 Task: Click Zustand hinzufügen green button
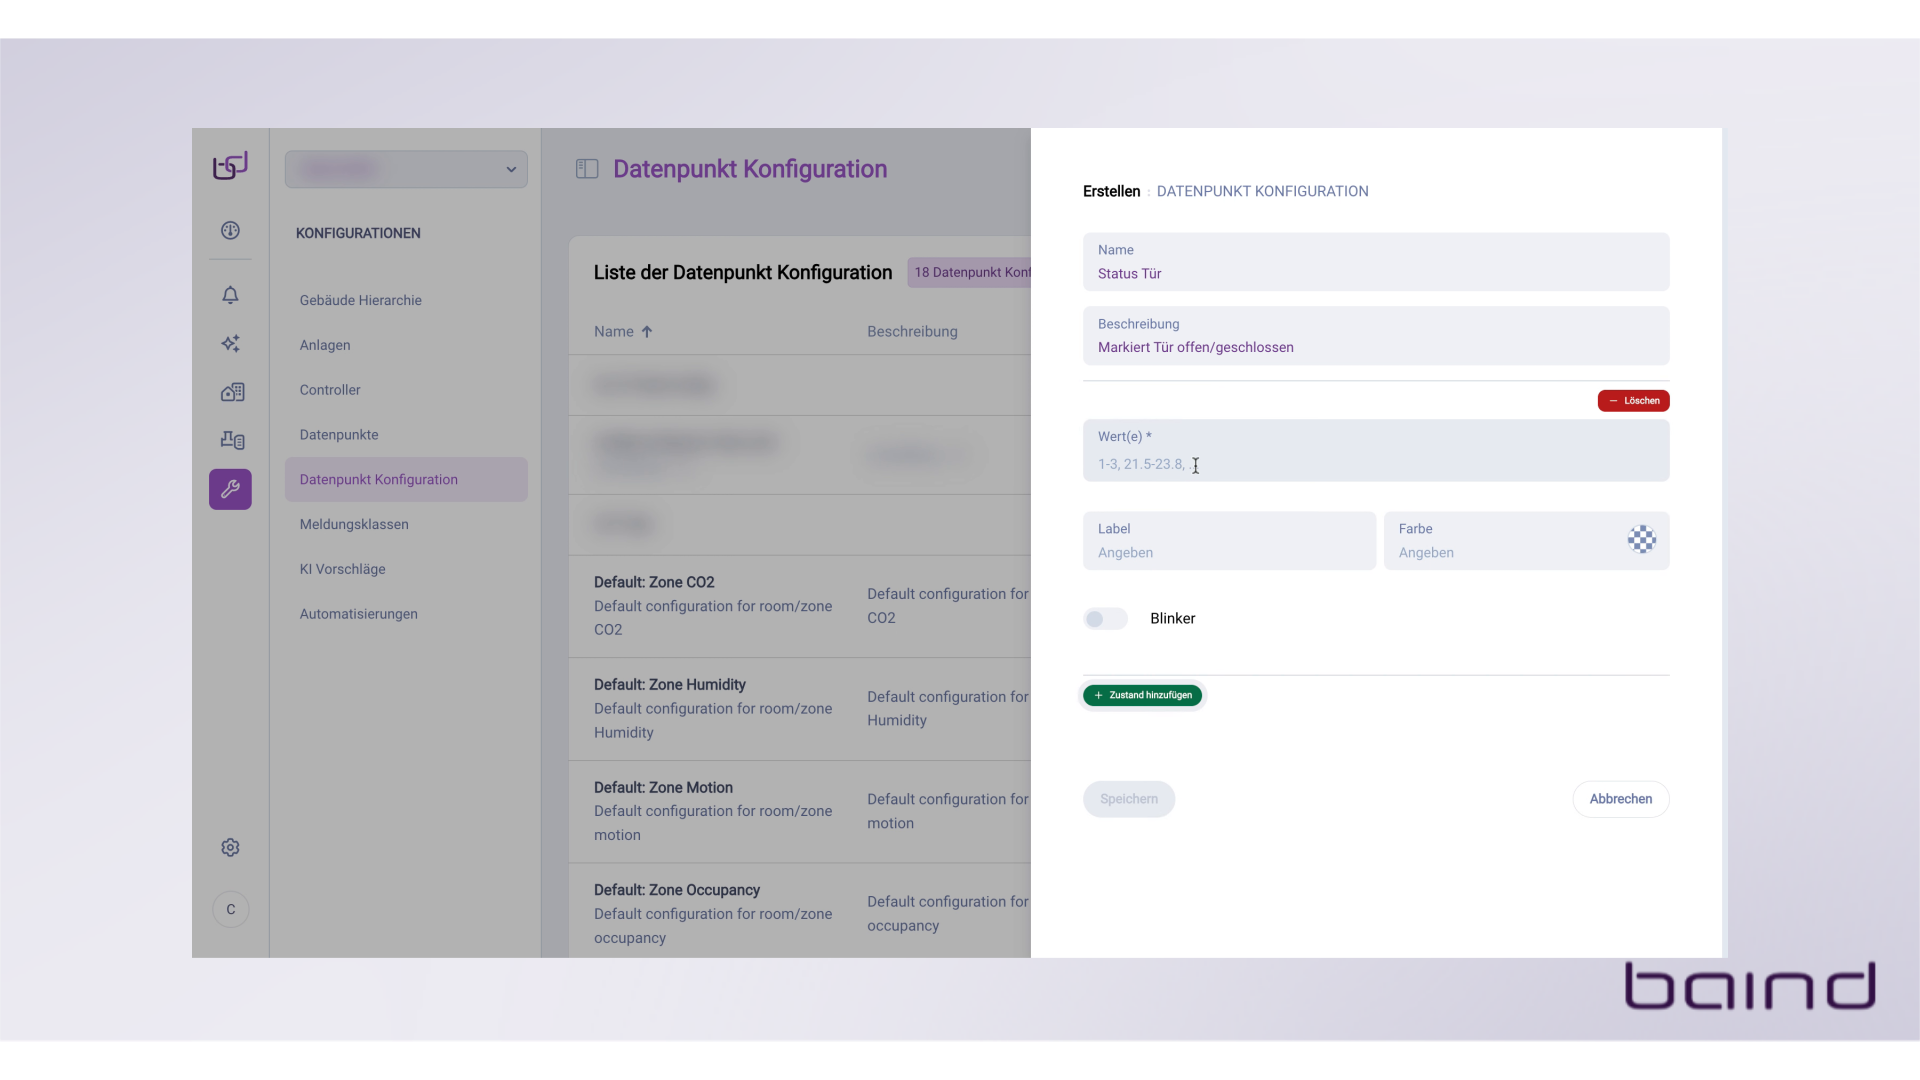(1142, 695)
